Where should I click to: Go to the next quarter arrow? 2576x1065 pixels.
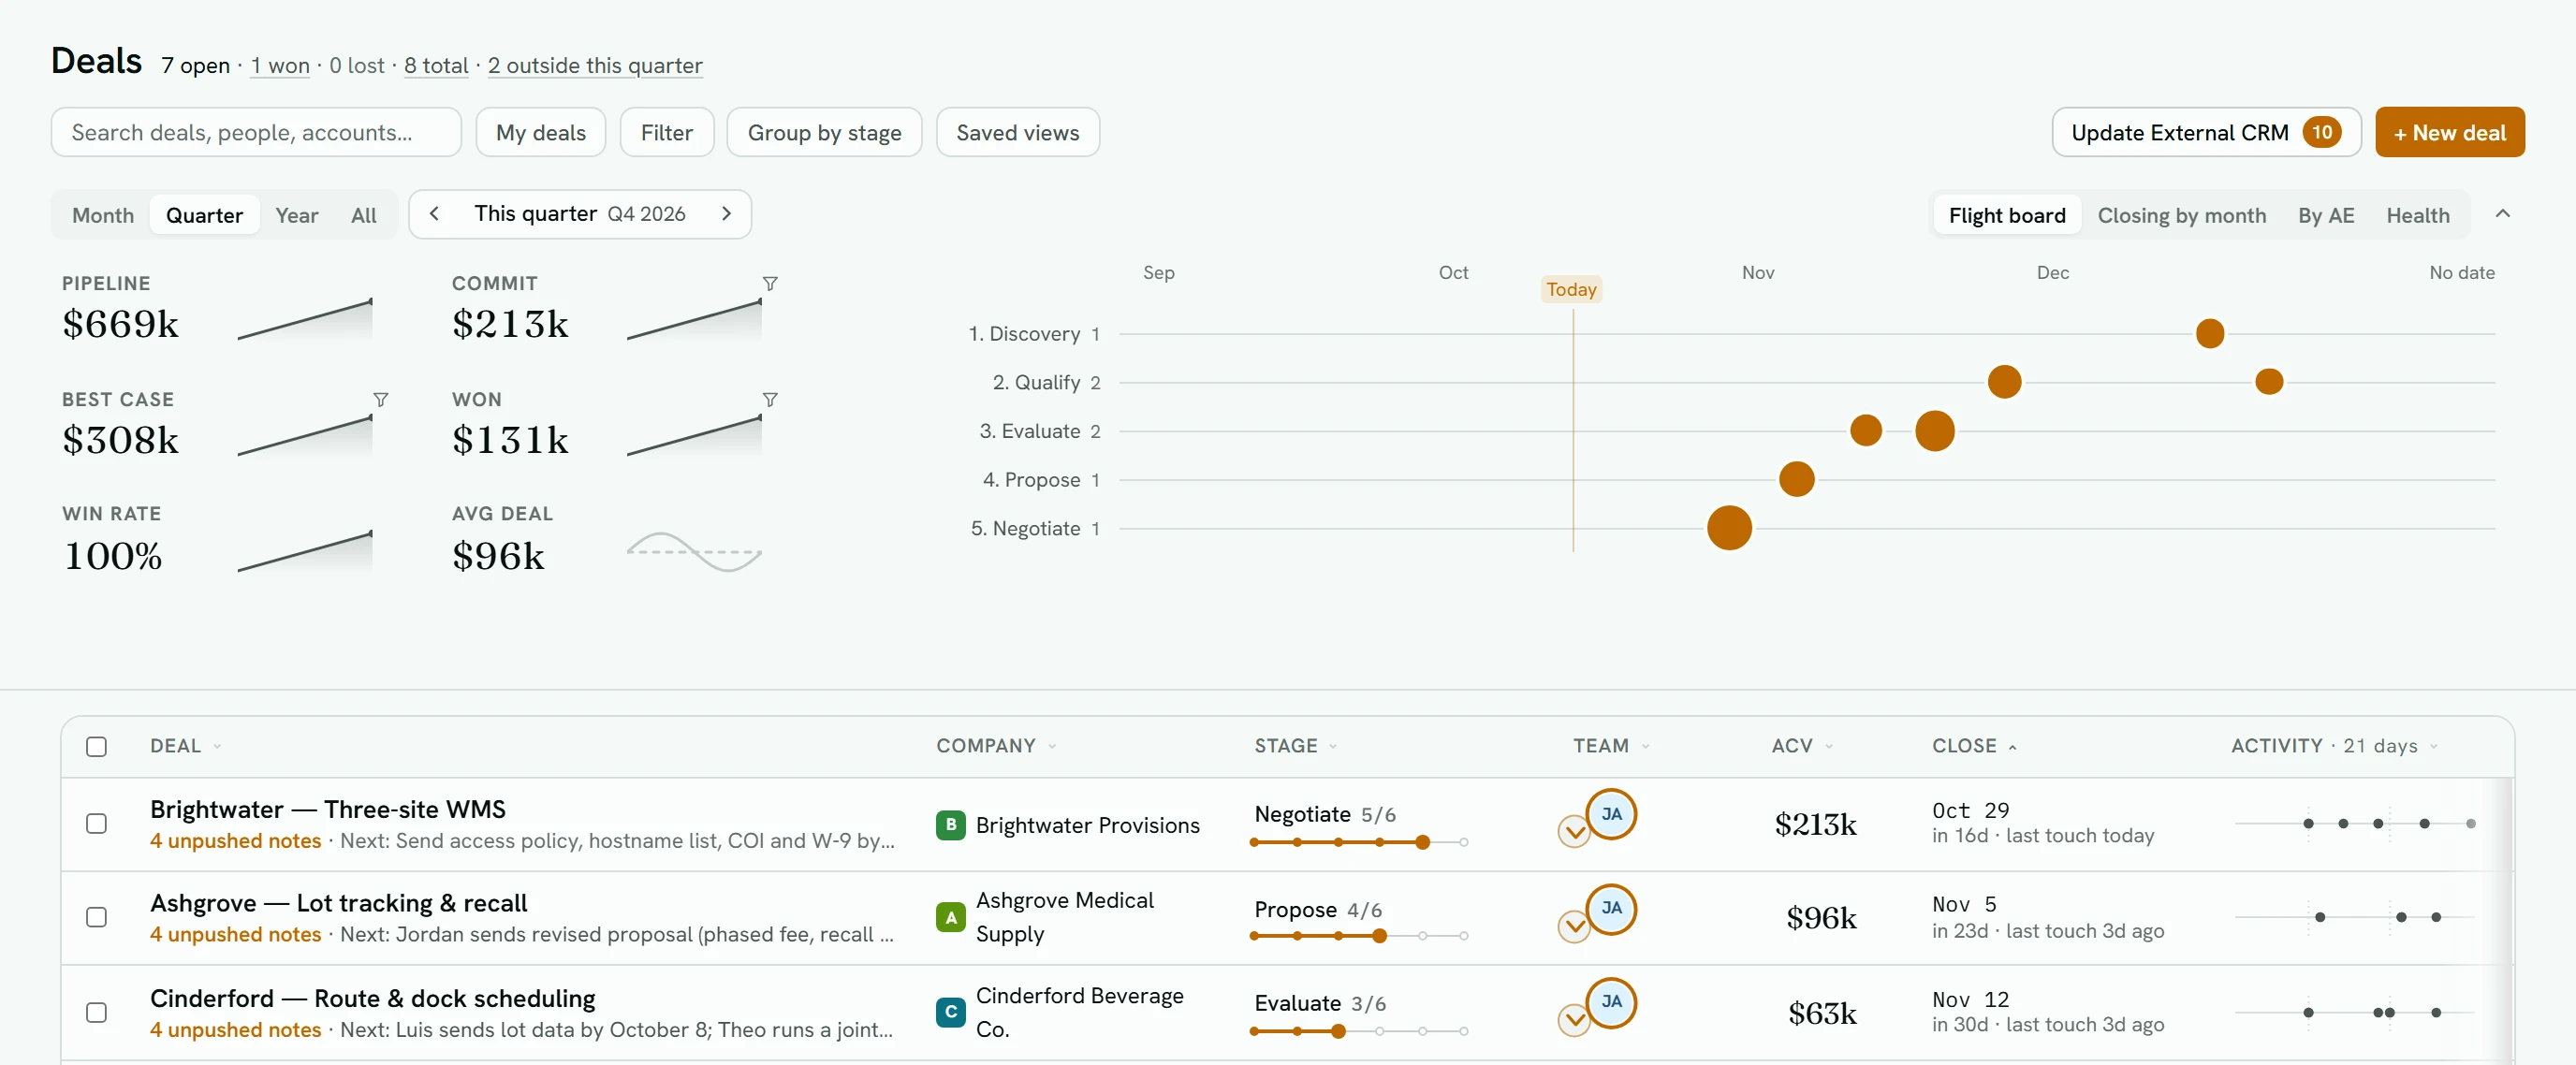[x=726, y=214]
